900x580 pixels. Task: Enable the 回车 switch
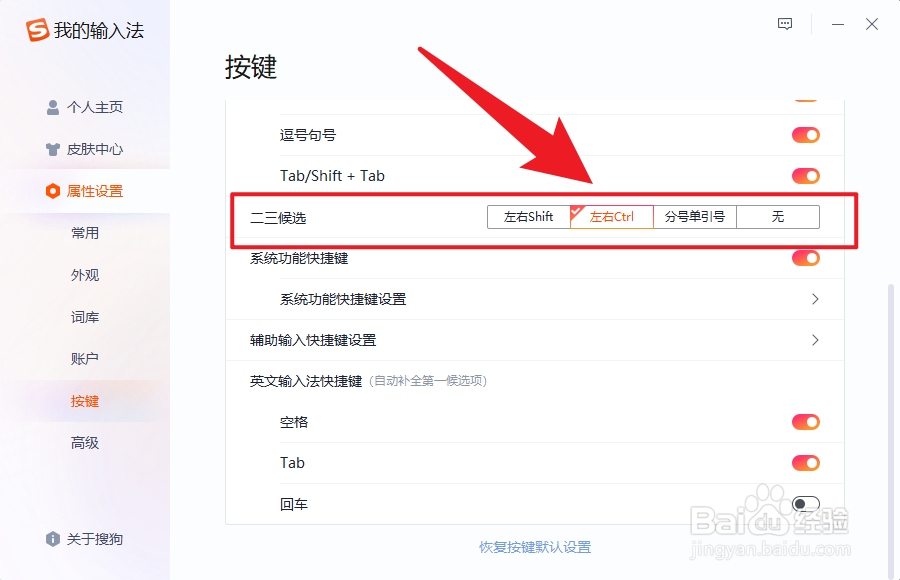tap(805, 504)
